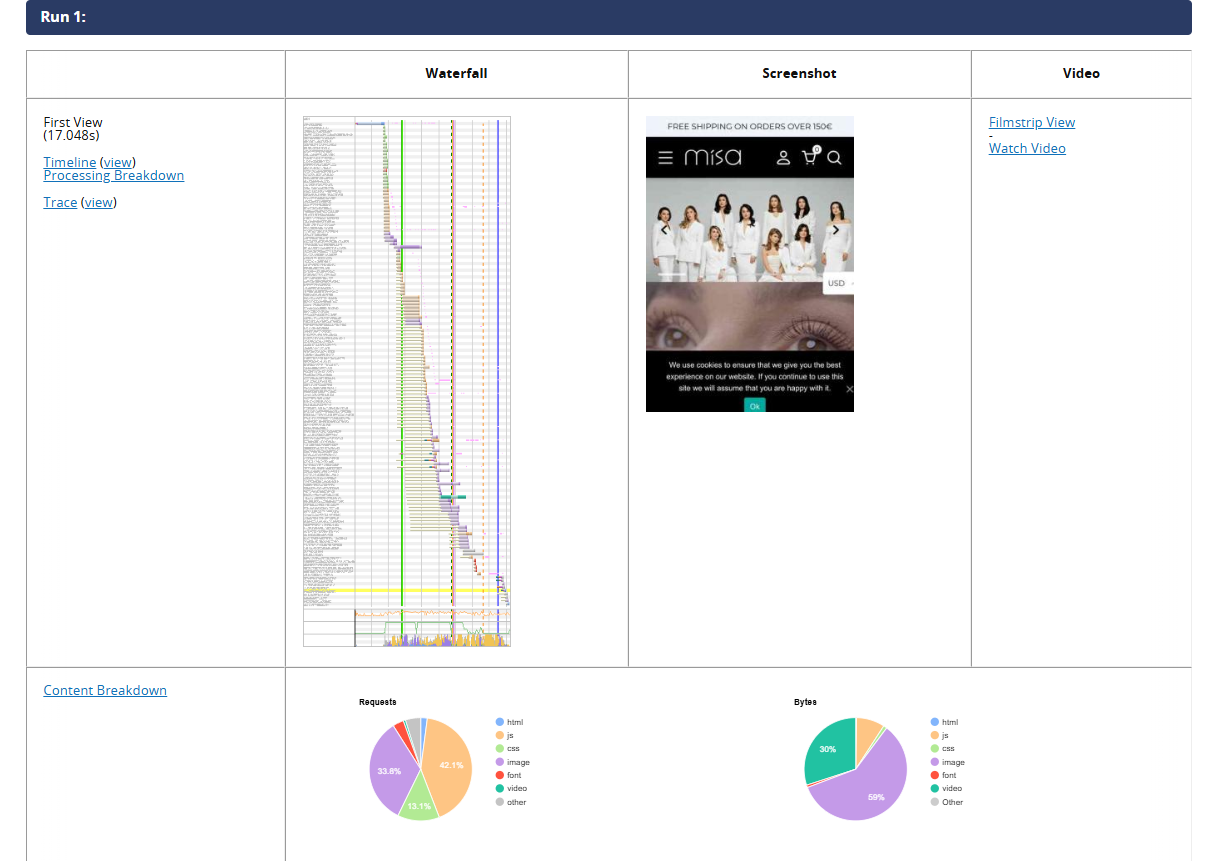This screenshot has height=861, width=1231.
Task: Click the Waterfall column header
Action: coord(456,73)
